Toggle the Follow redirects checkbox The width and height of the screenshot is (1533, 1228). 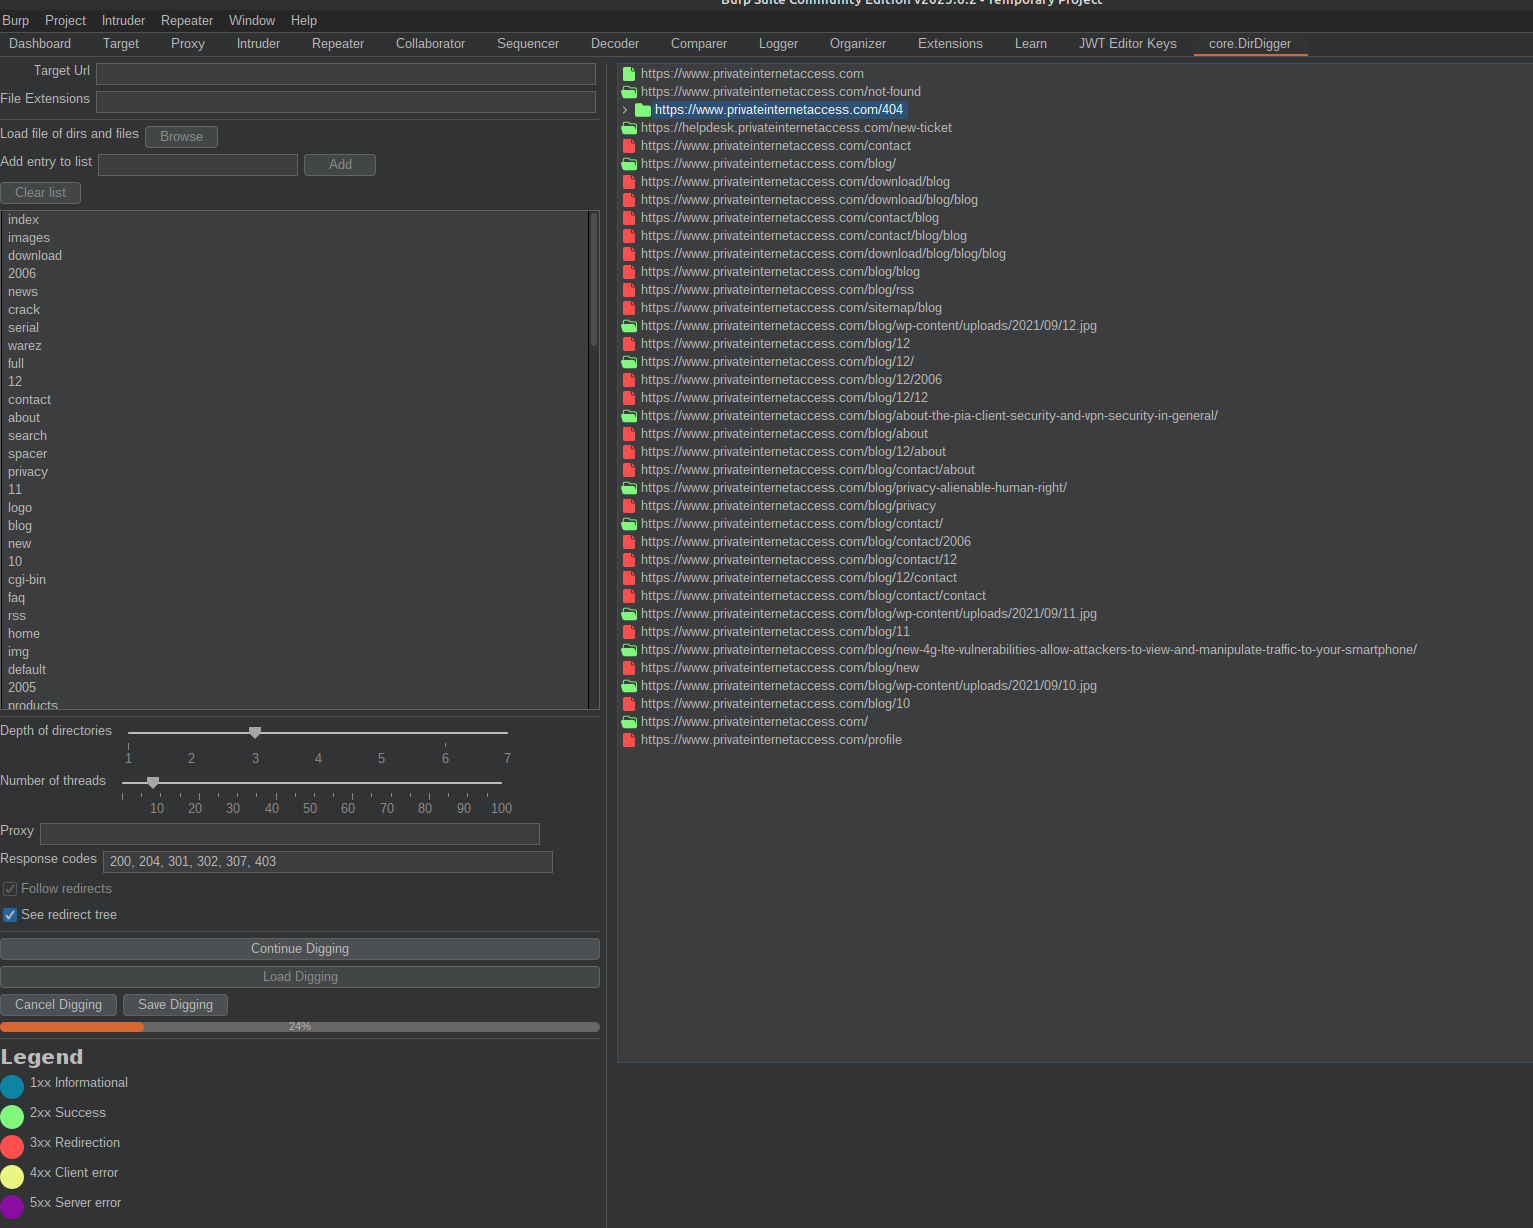10,889
